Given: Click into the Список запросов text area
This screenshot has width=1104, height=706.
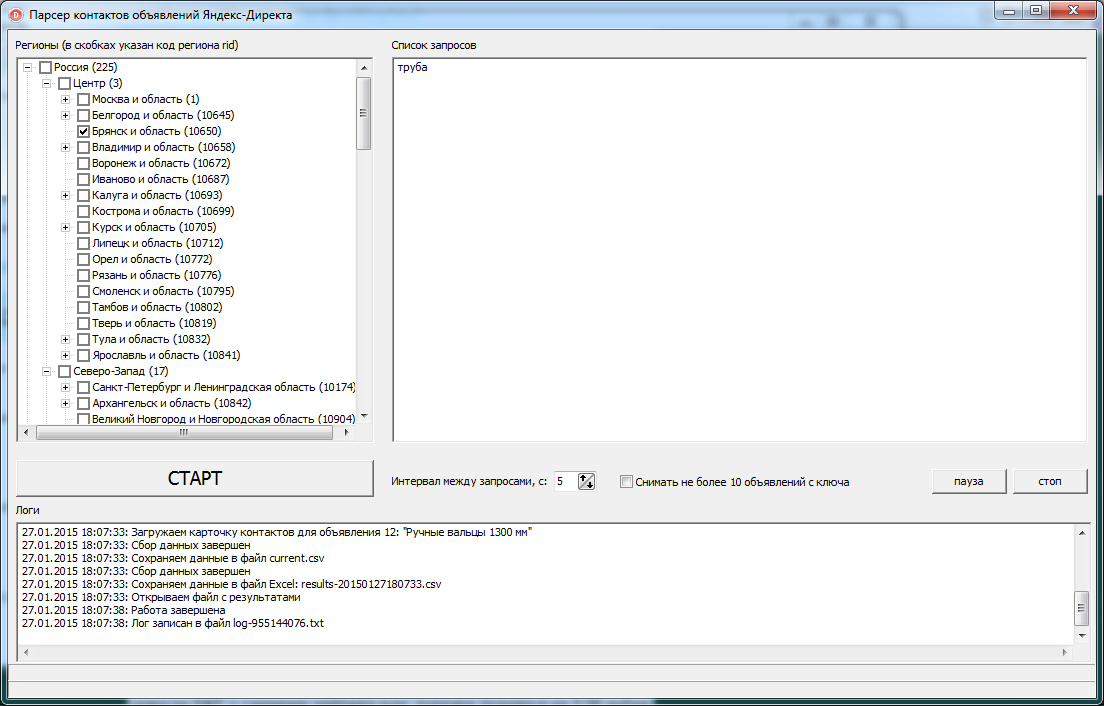Looking at the screenshot, I should (x=739, y=250).
